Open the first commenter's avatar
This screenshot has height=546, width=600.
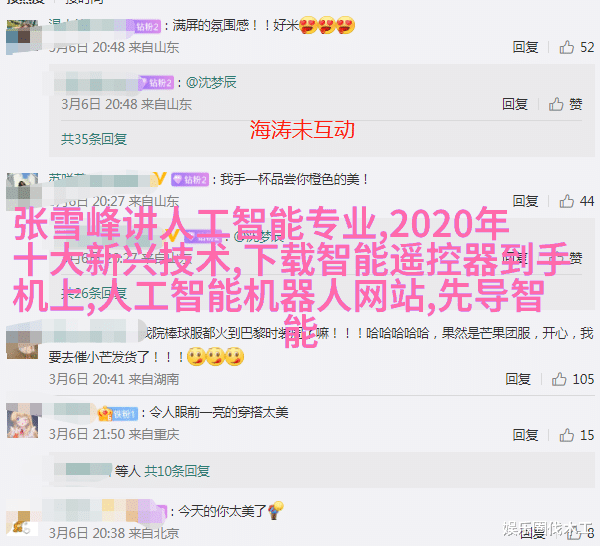pyautogui.click(x=22, y=37)
